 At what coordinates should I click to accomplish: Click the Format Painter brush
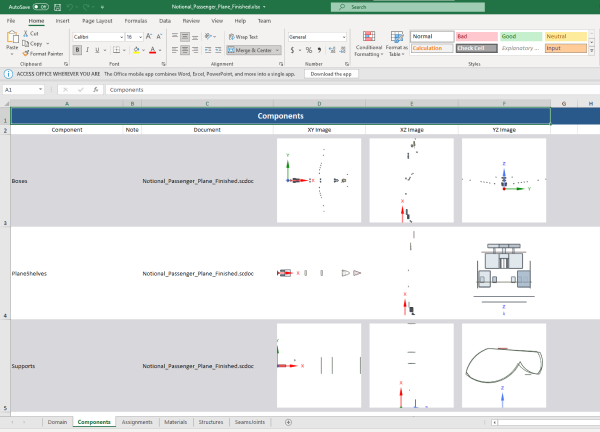[x=26, y=54]
